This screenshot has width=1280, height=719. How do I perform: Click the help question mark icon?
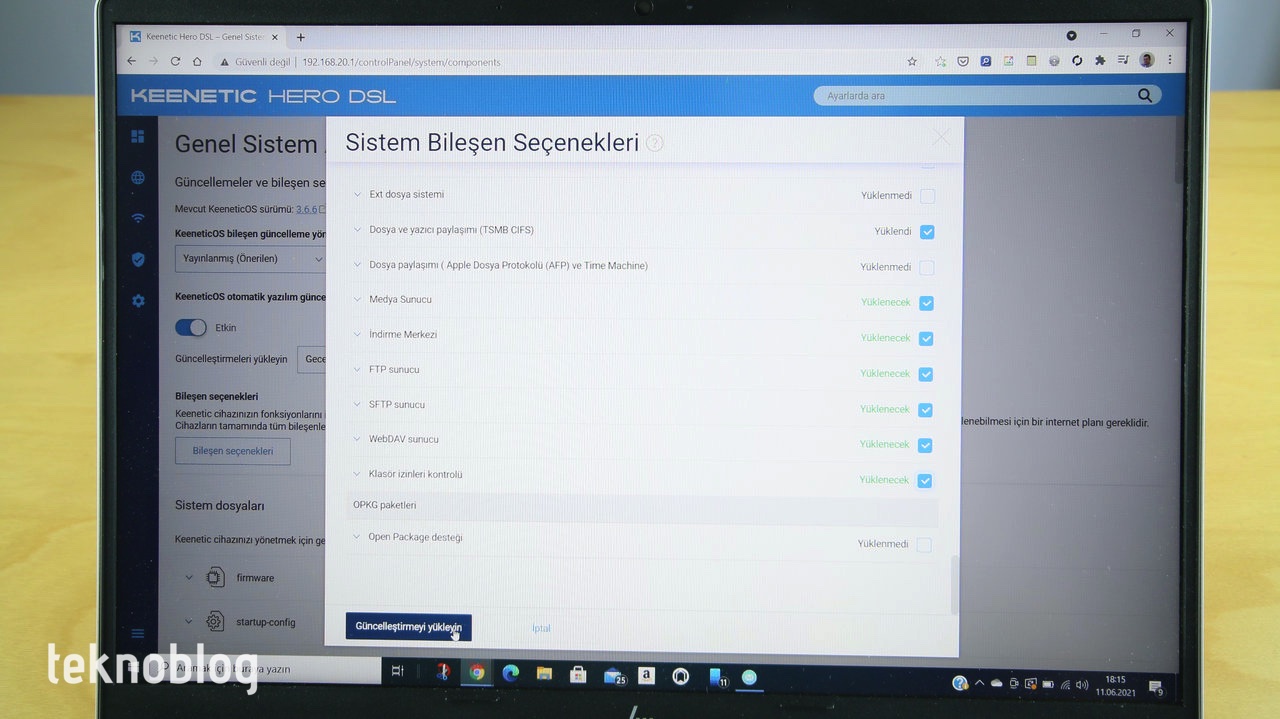point(655,143)
